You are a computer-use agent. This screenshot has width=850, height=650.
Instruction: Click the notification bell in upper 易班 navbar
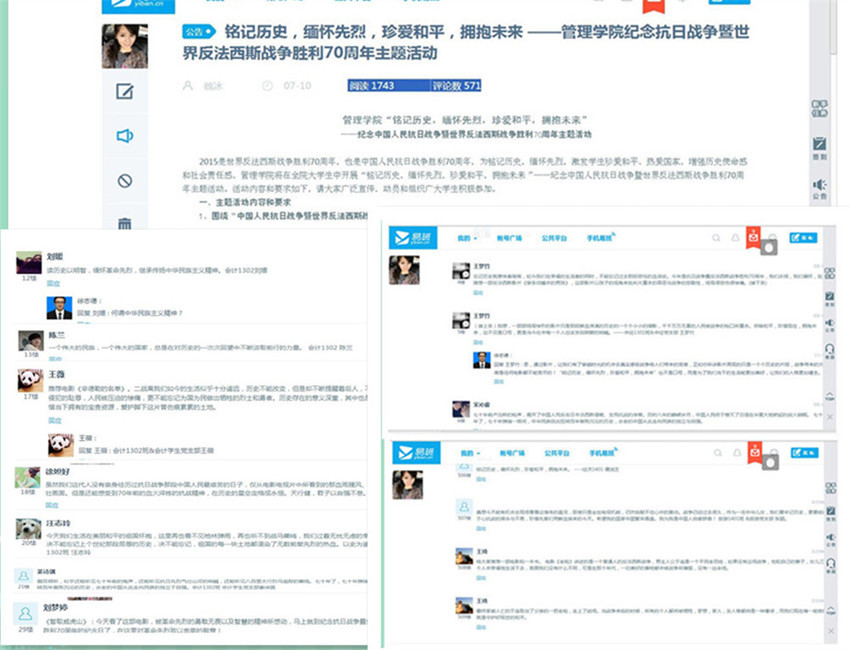click(735, 239)
